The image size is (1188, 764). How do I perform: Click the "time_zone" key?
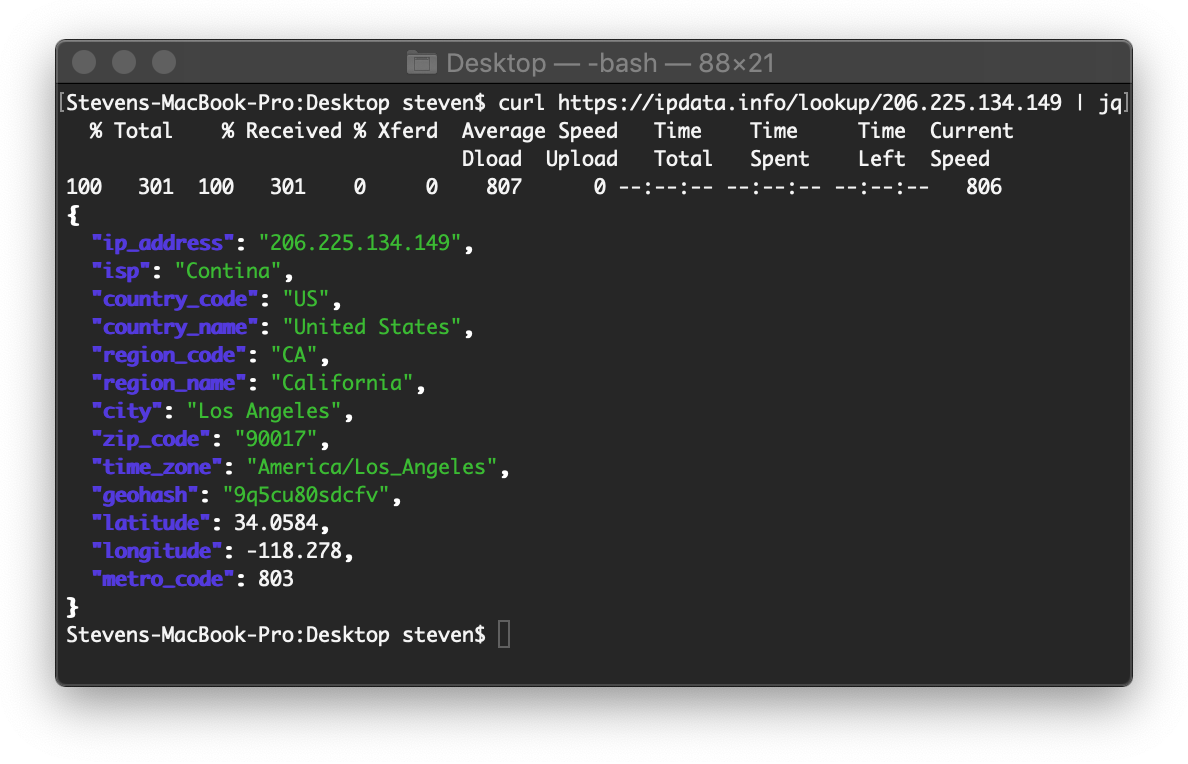pyautogui.click(x=157, y=468)
